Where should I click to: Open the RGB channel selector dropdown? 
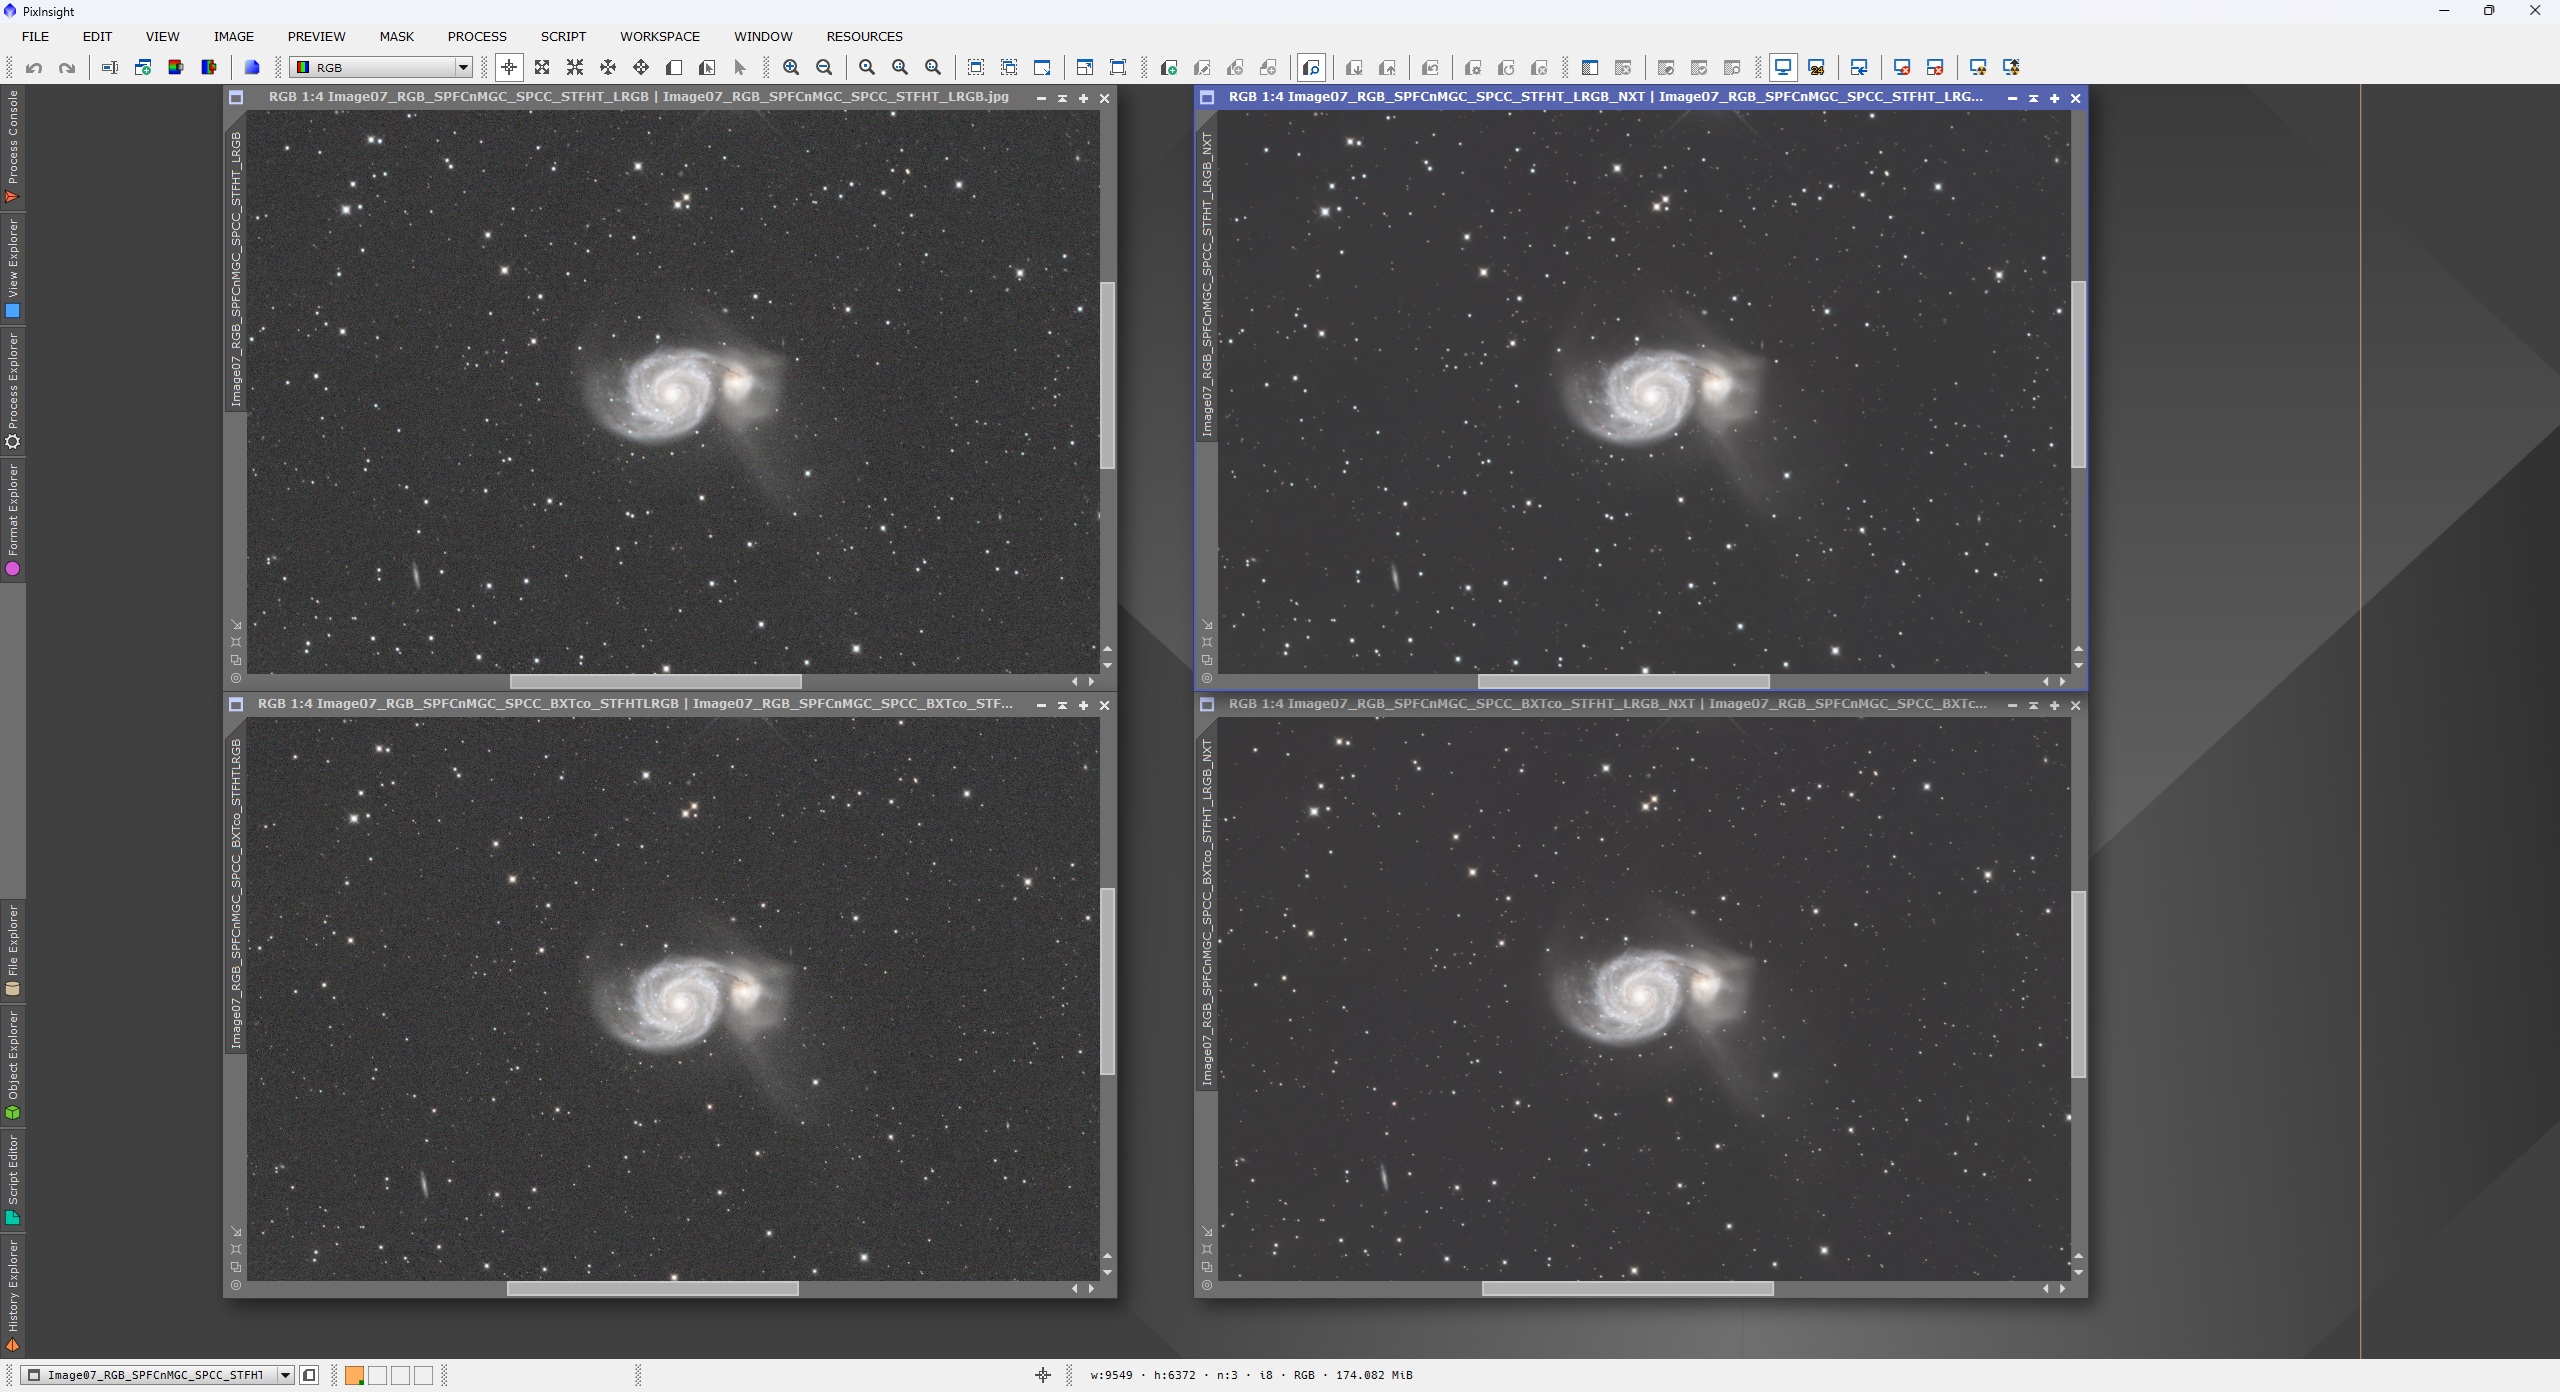(x=380, y=67)
